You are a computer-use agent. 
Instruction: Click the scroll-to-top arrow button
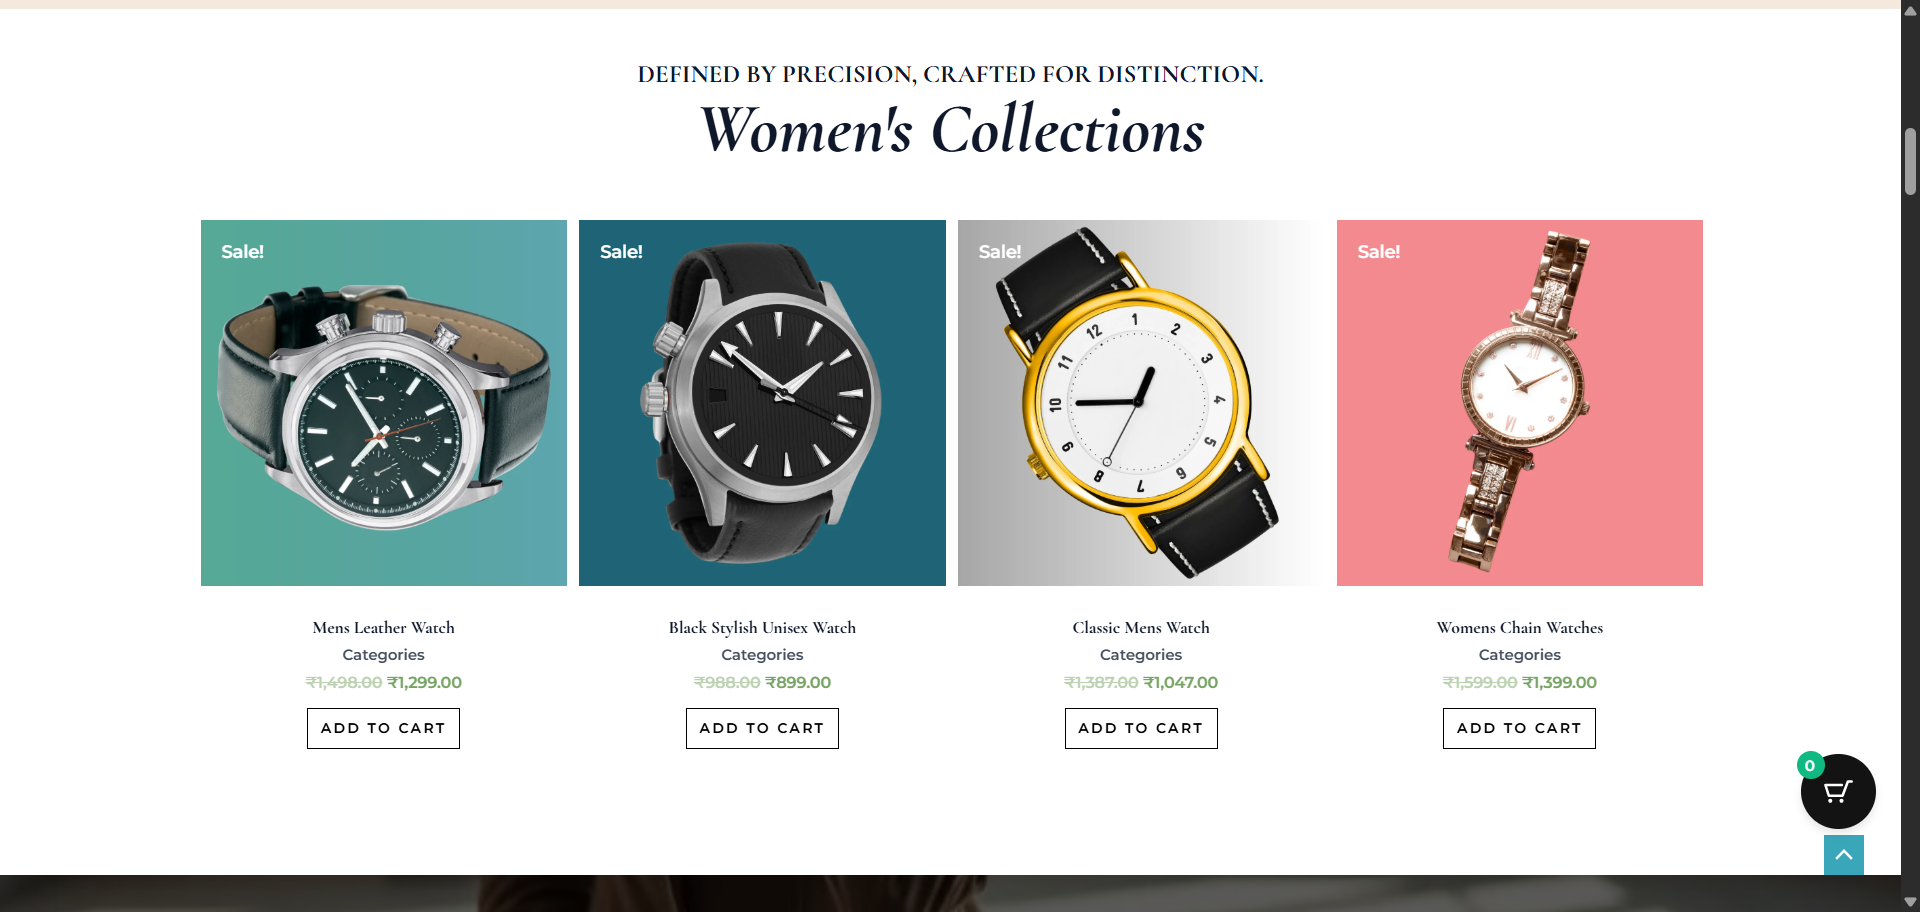1843,855
